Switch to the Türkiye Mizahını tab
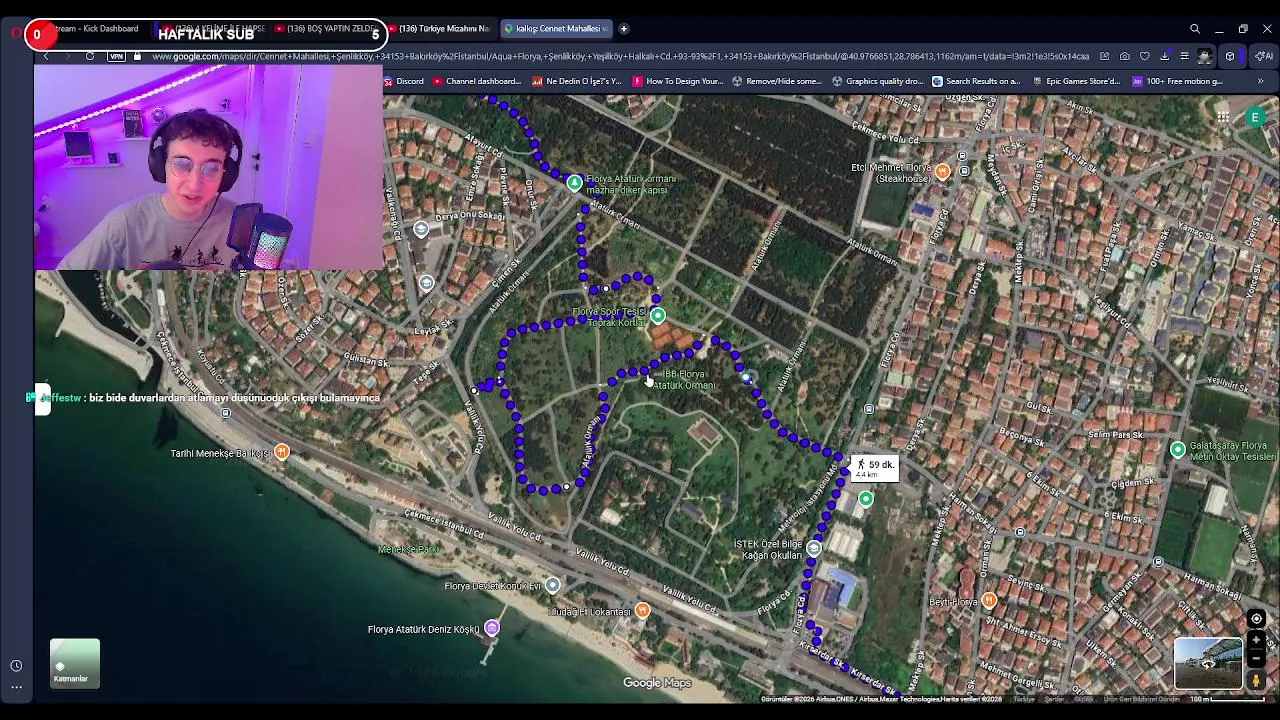The height and width of the screenshot is (720, 1280). (x=441, y=29)
